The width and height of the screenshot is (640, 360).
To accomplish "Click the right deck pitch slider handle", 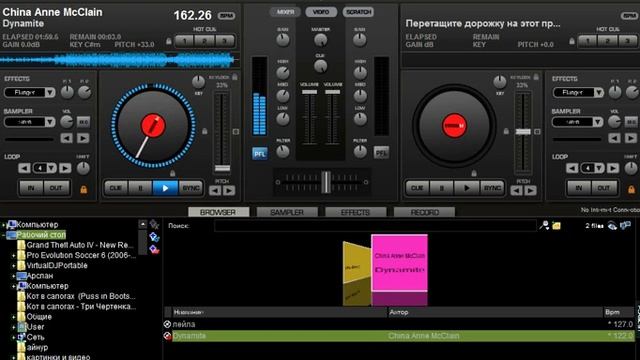I will [x=523, y=131].
